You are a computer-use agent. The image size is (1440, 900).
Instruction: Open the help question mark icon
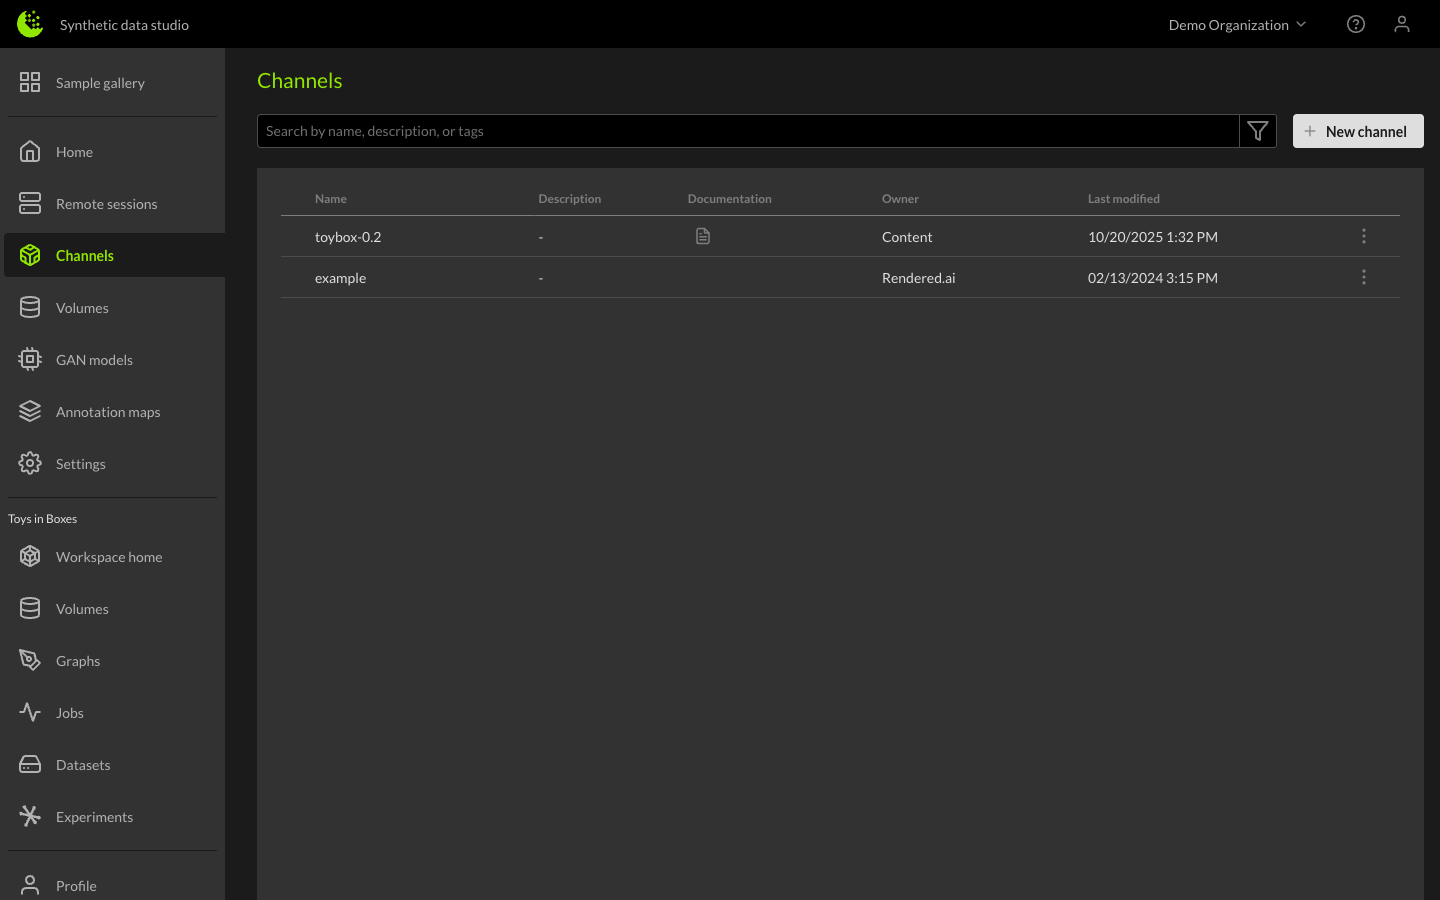tap(1355, 24)
